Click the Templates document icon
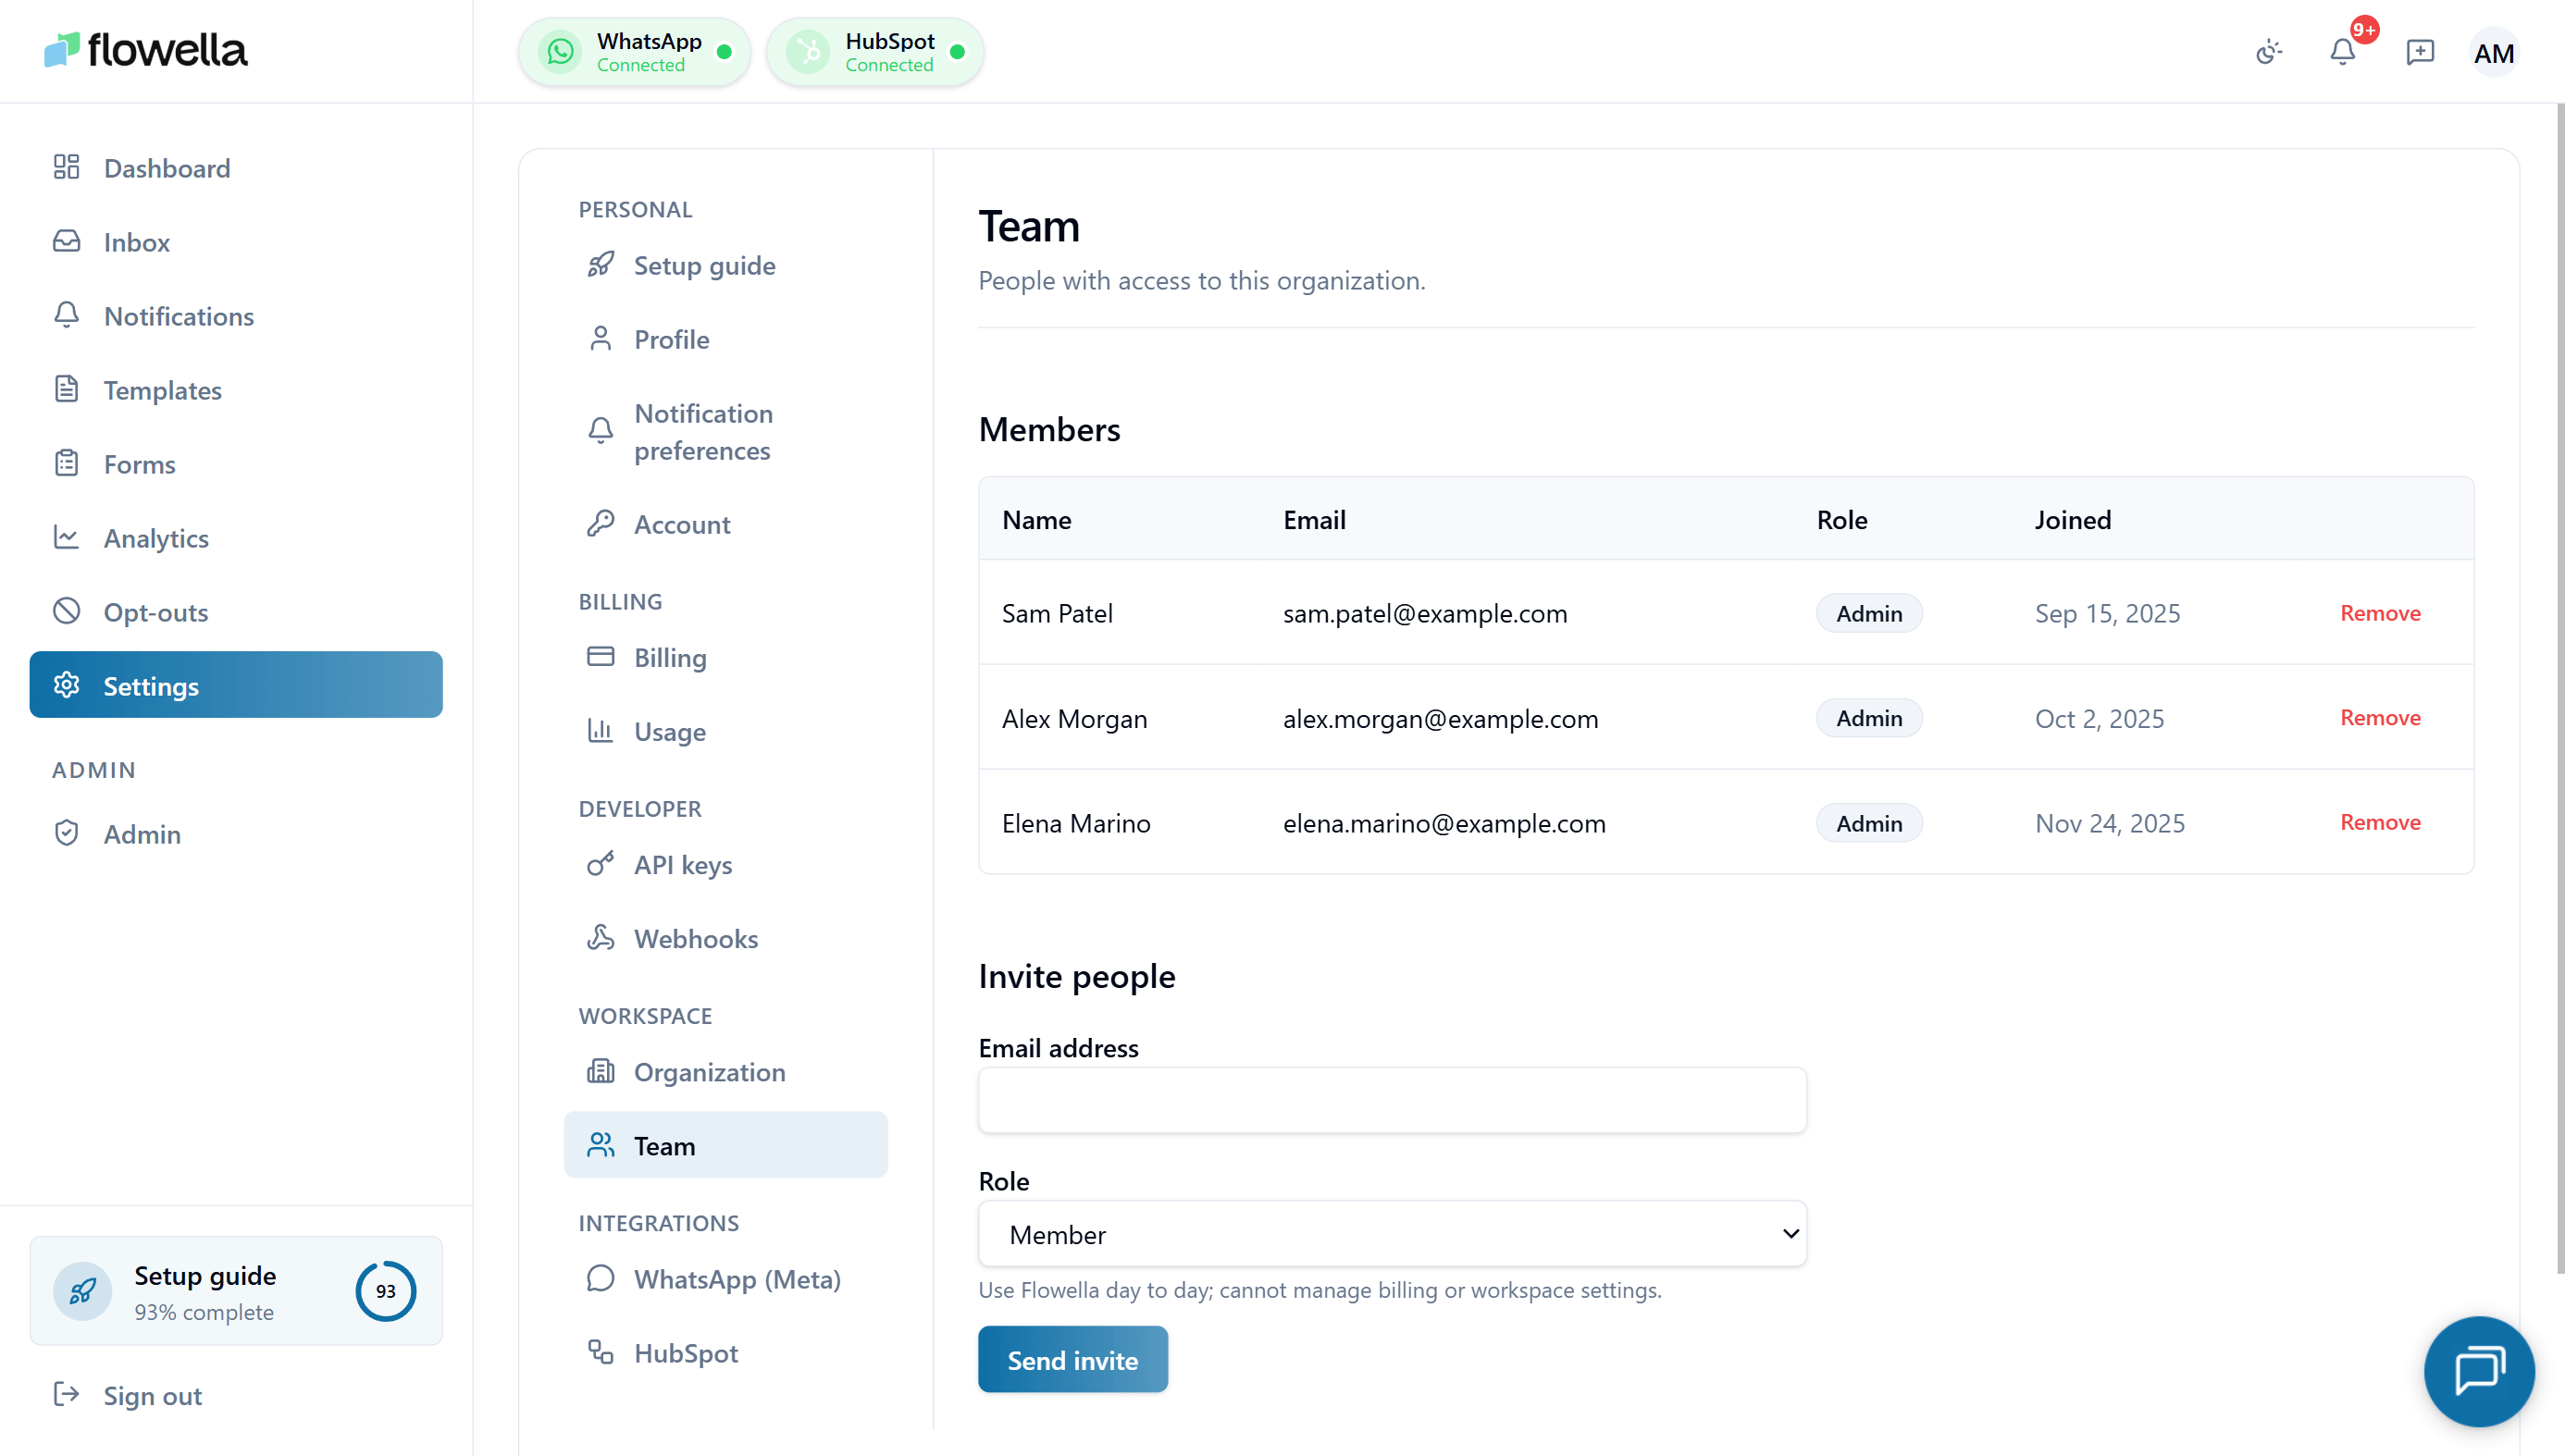 [66, 389]
